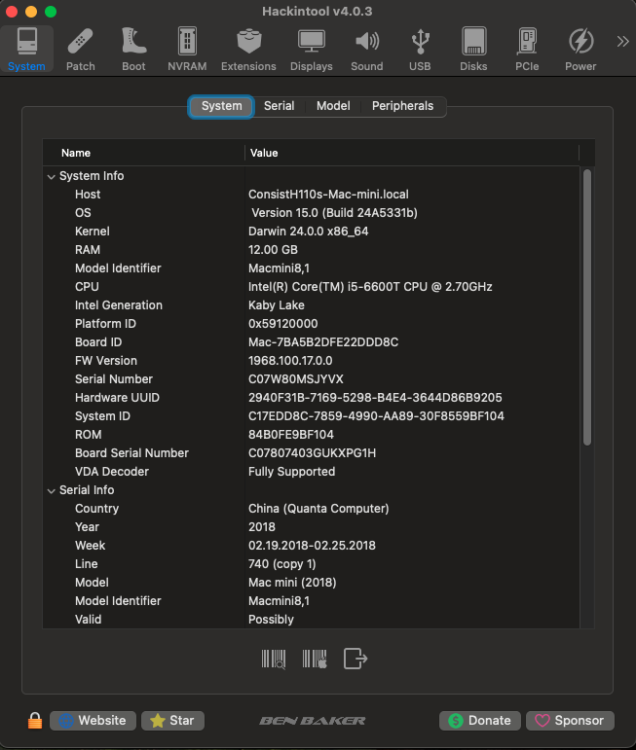Select the Week row
The image size is (636, 750).
click(311, 546)
